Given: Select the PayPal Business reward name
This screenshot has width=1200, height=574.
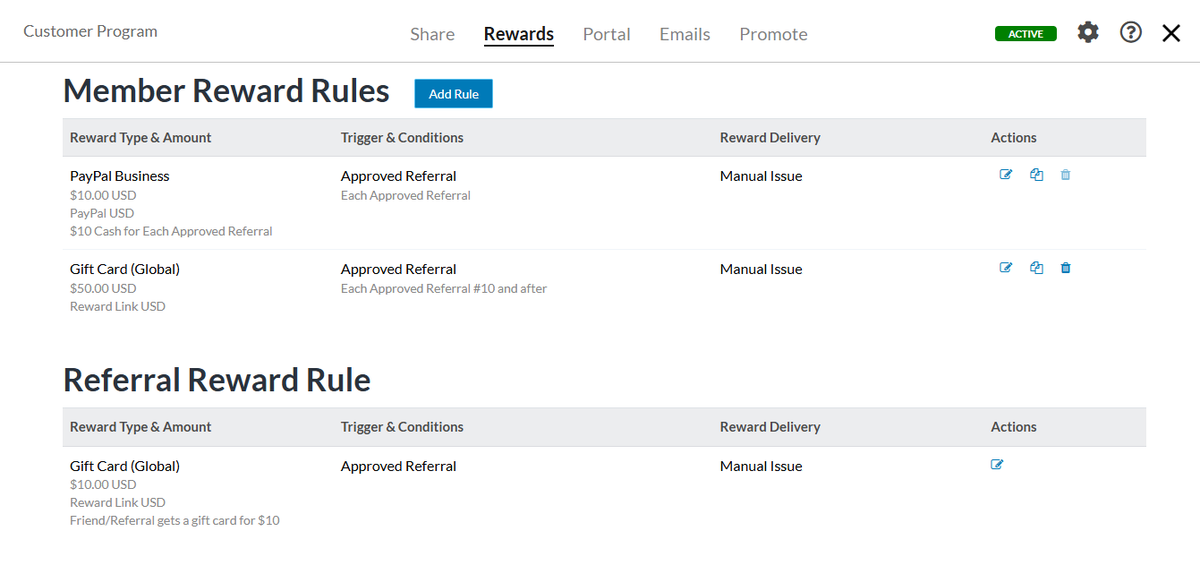Looking at the screenshot, I should [120, 176].
